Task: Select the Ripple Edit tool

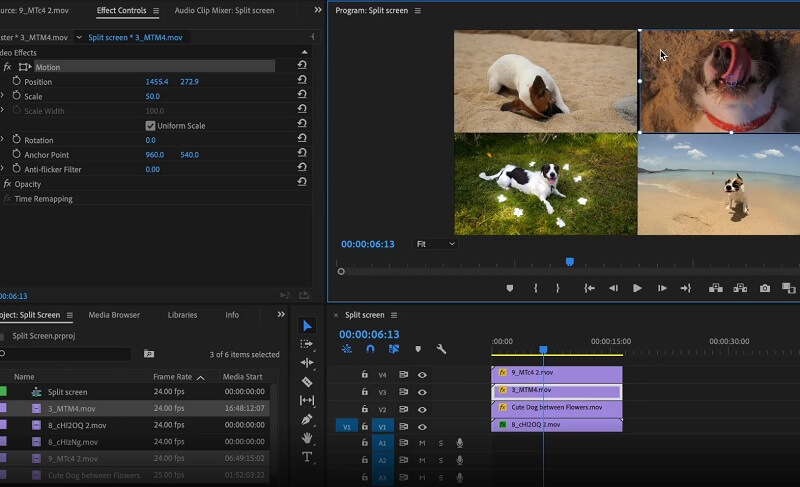Action: coord(307,363)
